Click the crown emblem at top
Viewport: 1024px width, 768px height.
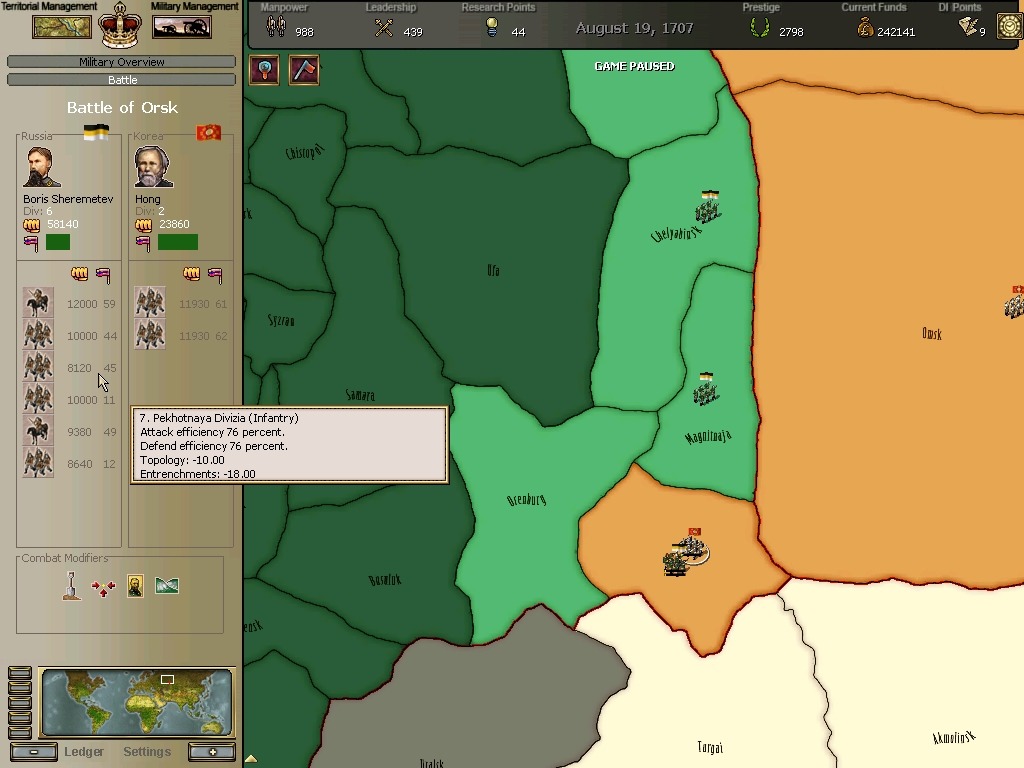click(120, 26)
